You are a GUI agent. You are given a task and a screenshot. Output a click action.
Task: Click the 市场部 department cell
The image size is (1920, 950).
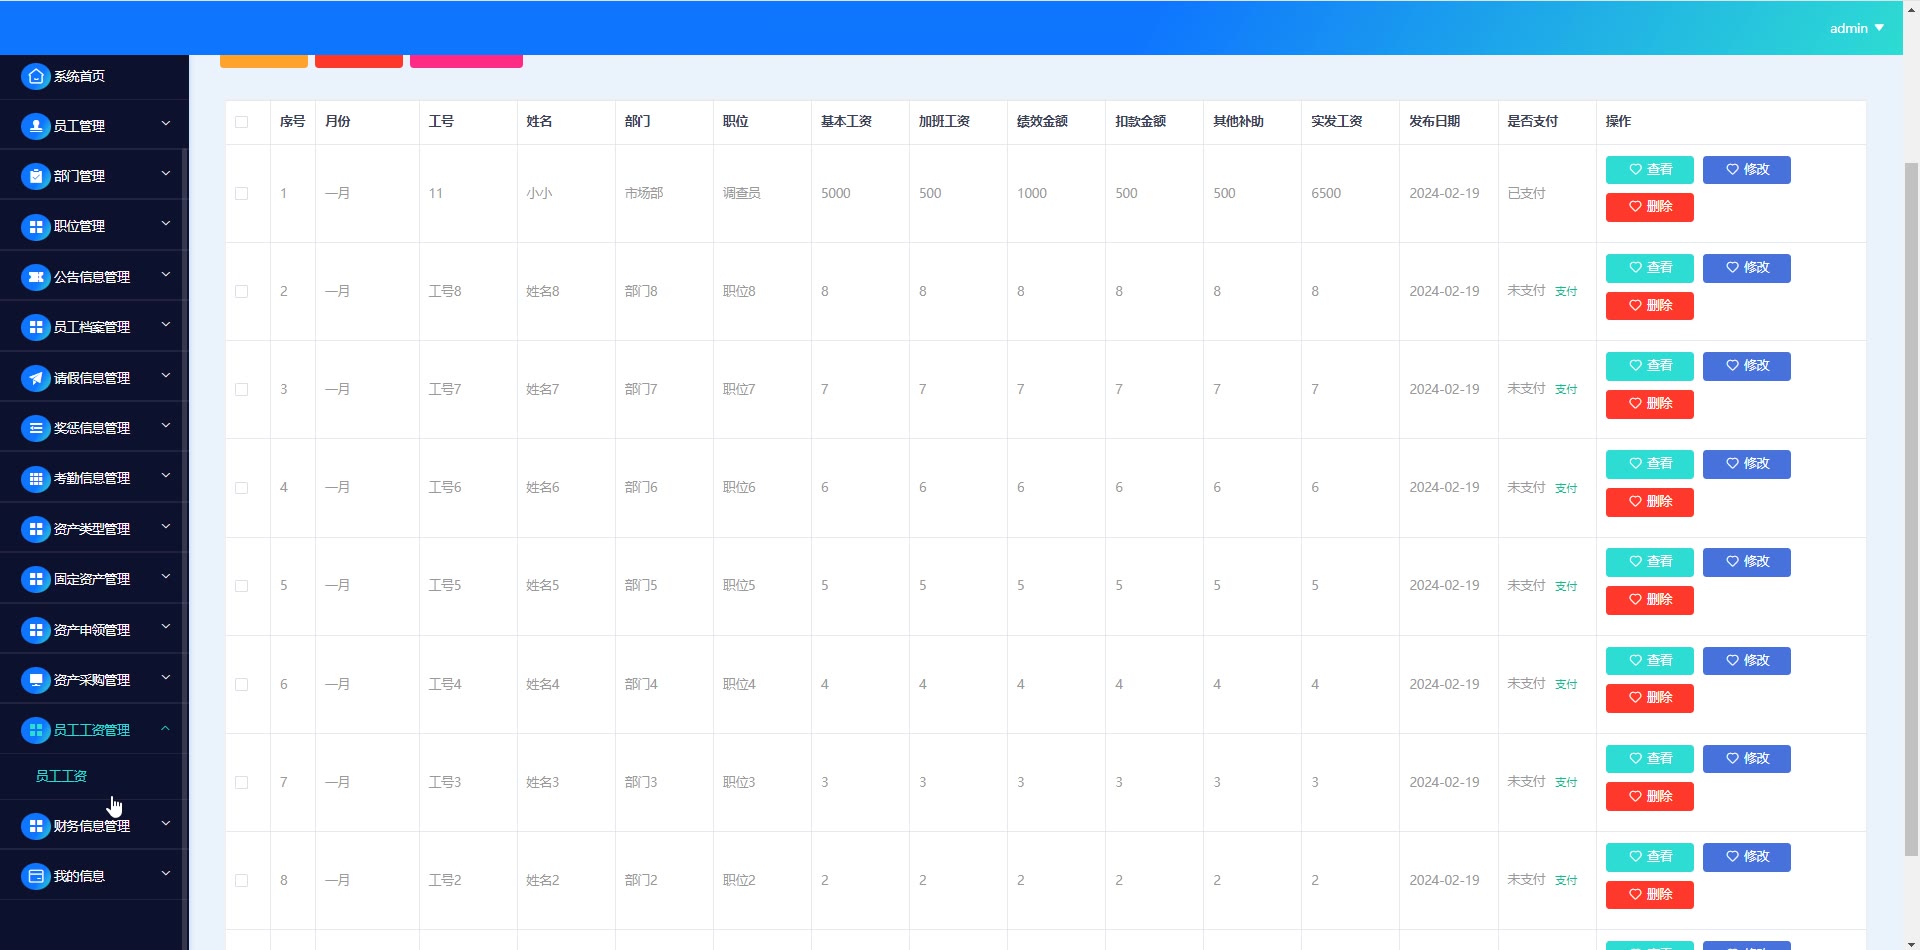coord(644,194)
